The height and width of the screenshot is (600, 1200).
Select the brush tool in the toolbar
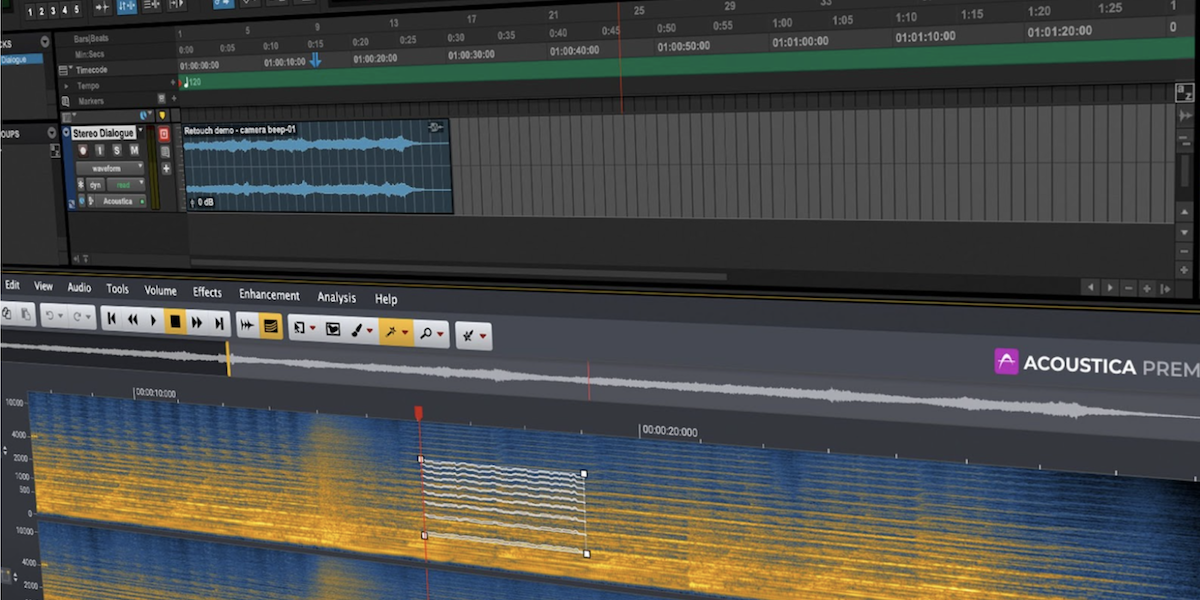[357, 330]
